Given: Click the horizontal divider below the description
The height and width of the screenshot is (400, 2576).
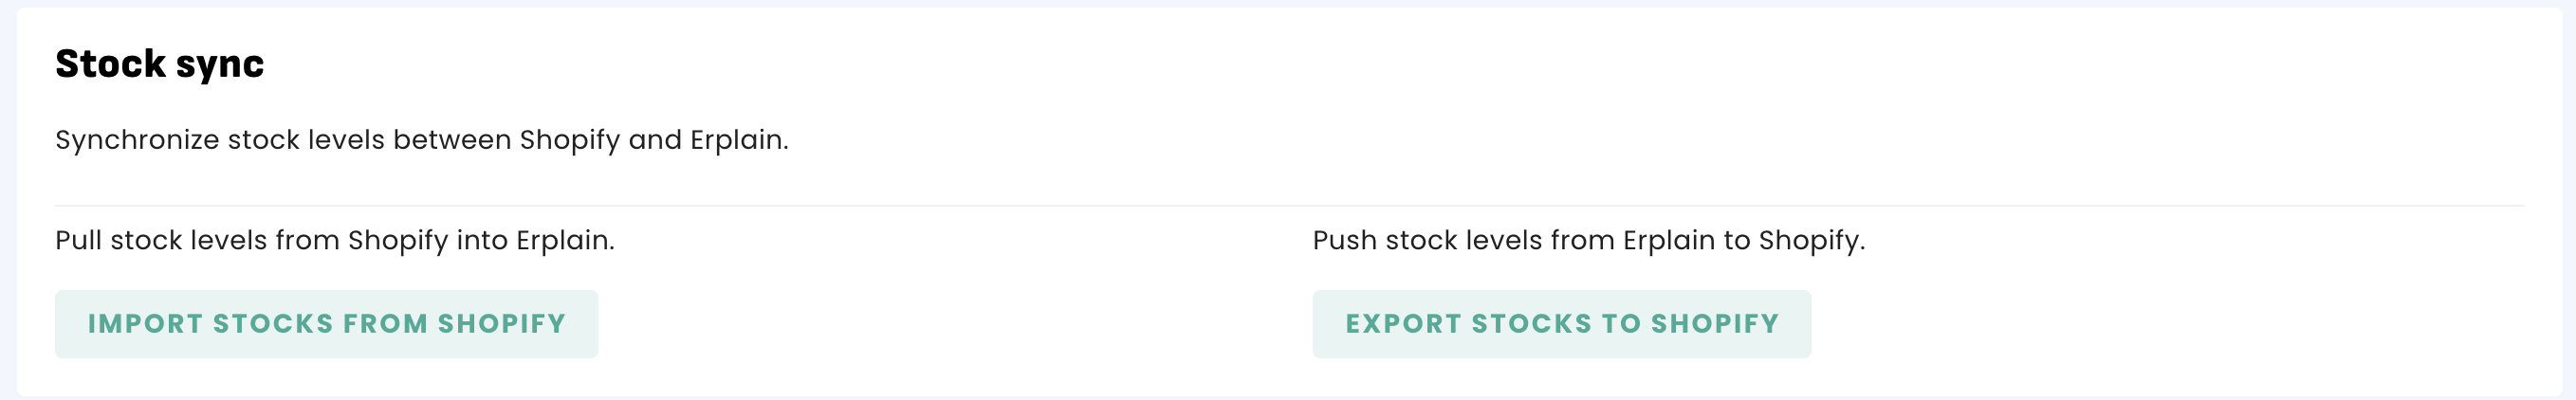Looking at the screenshot, I should tap(1288, 206).
